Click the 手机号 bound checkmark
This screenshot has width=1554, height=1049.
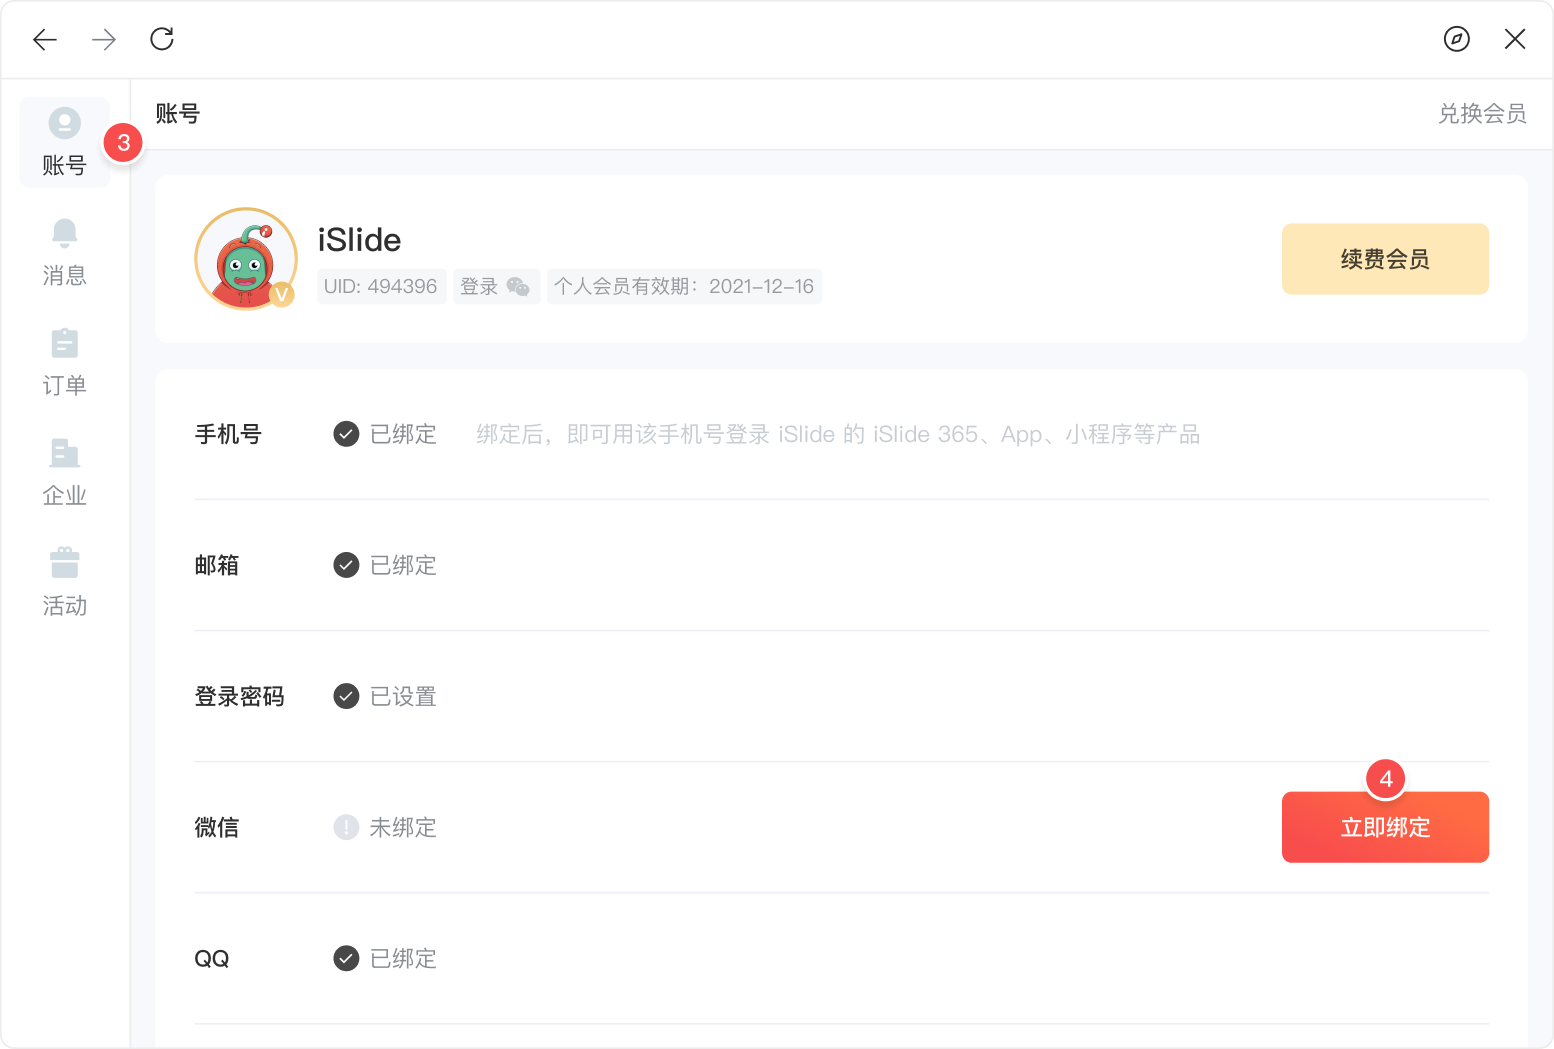[346, 434]
